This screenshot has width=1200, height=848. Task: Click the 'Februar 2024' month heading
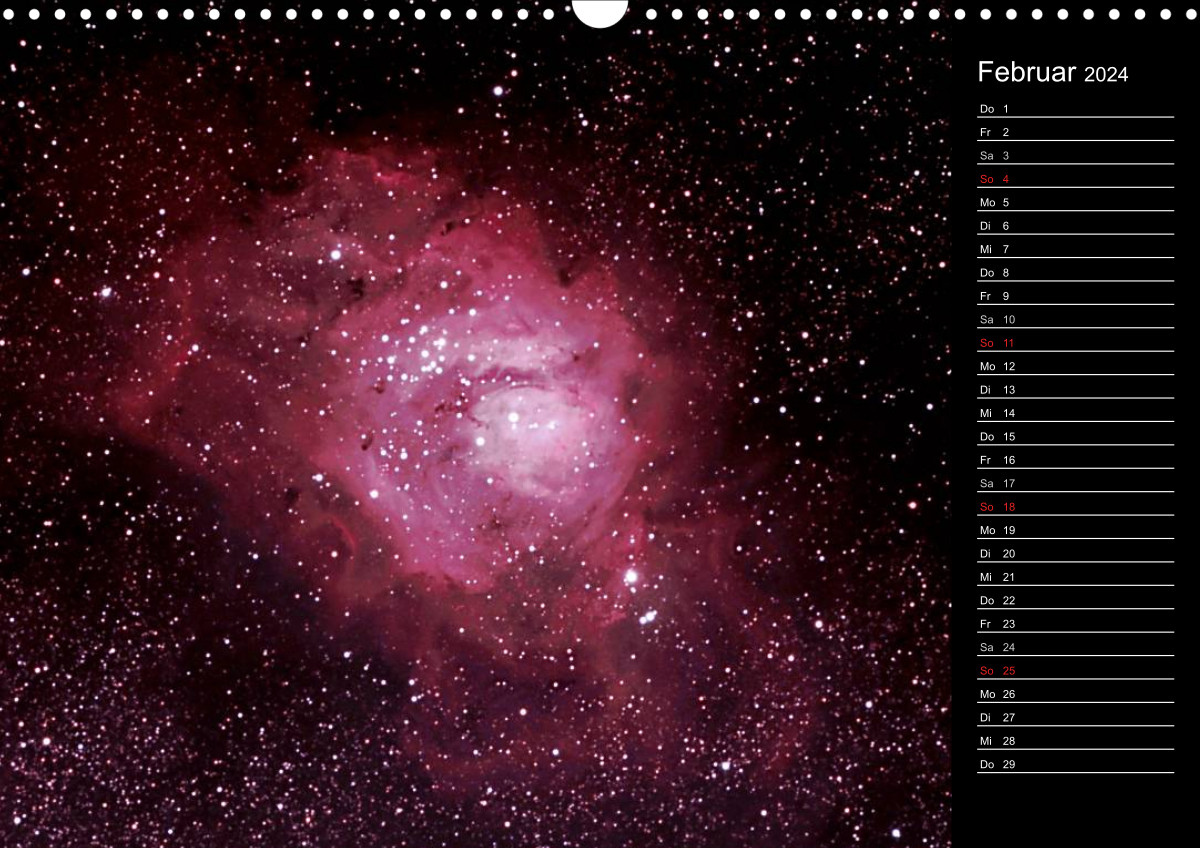click(x=1052, y=73)
